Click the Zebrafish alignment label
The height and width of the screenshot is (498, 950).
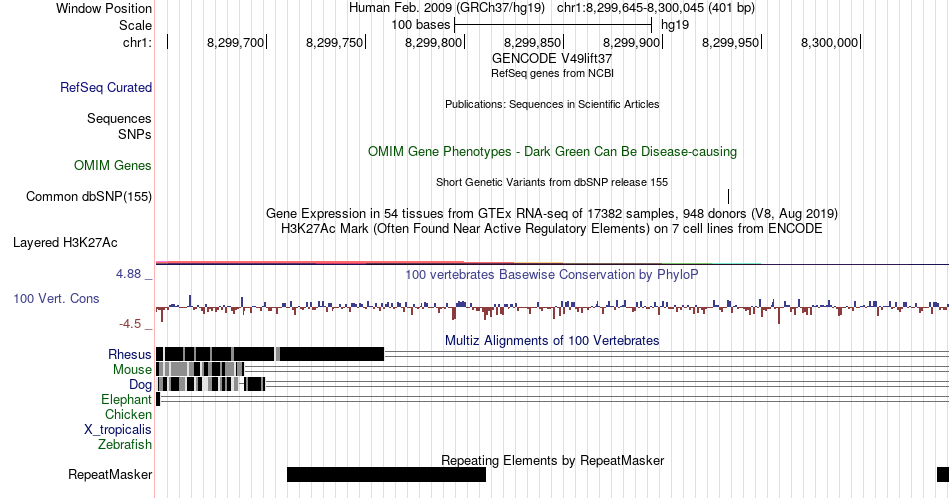pos(125,445)
